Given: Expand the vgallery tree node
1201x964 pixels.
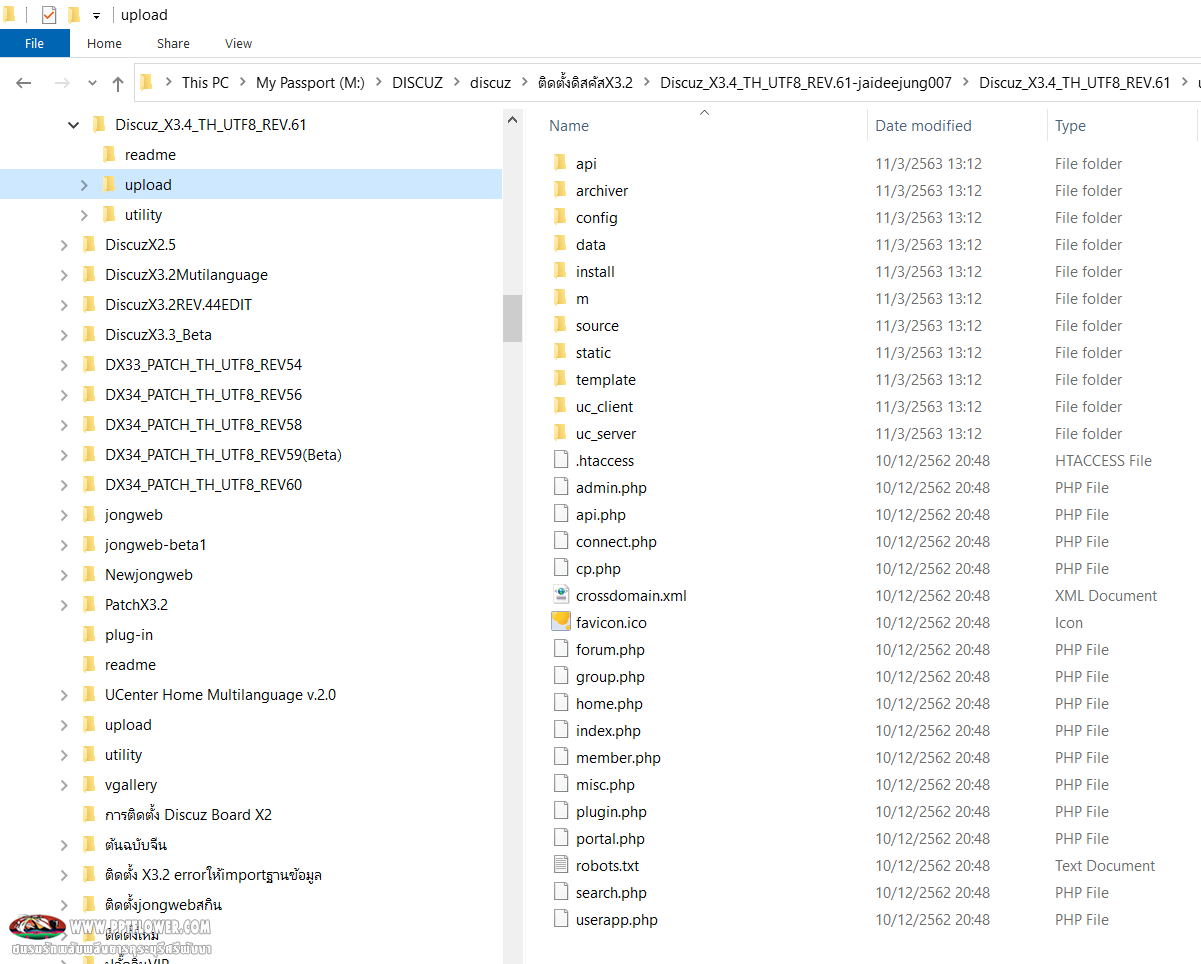Looking at the screenshot, I should click(x=64, y=785).
